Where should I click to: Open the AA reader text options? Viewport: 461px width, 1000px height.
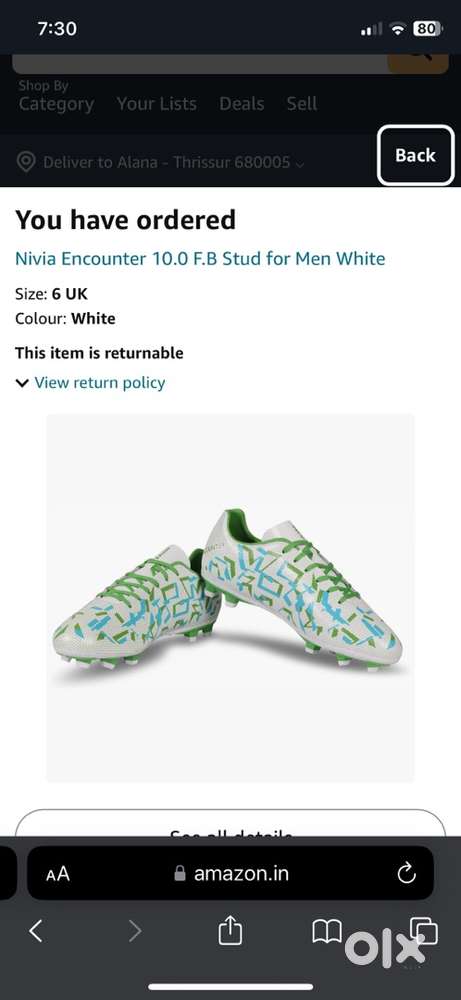point(57,874)
